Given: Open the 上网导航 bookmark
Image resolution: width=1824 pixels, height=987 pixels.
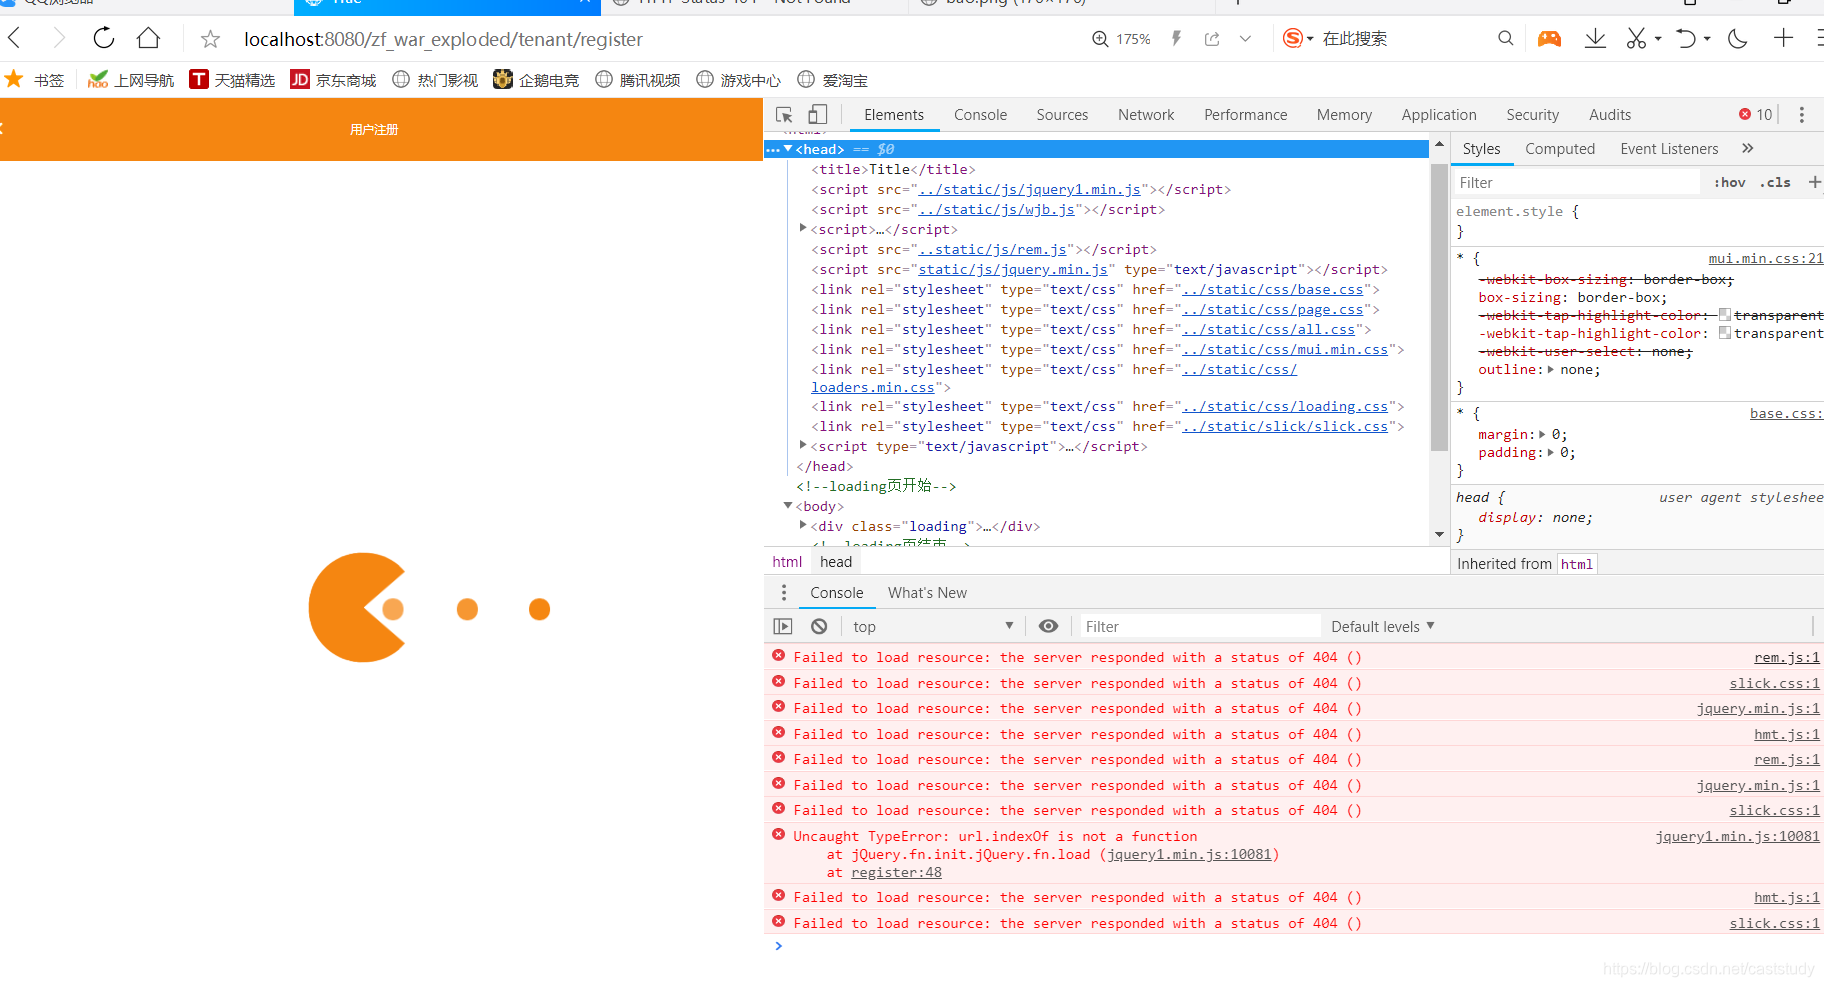Looking at the screenshot, I should [x=131, y=80].
